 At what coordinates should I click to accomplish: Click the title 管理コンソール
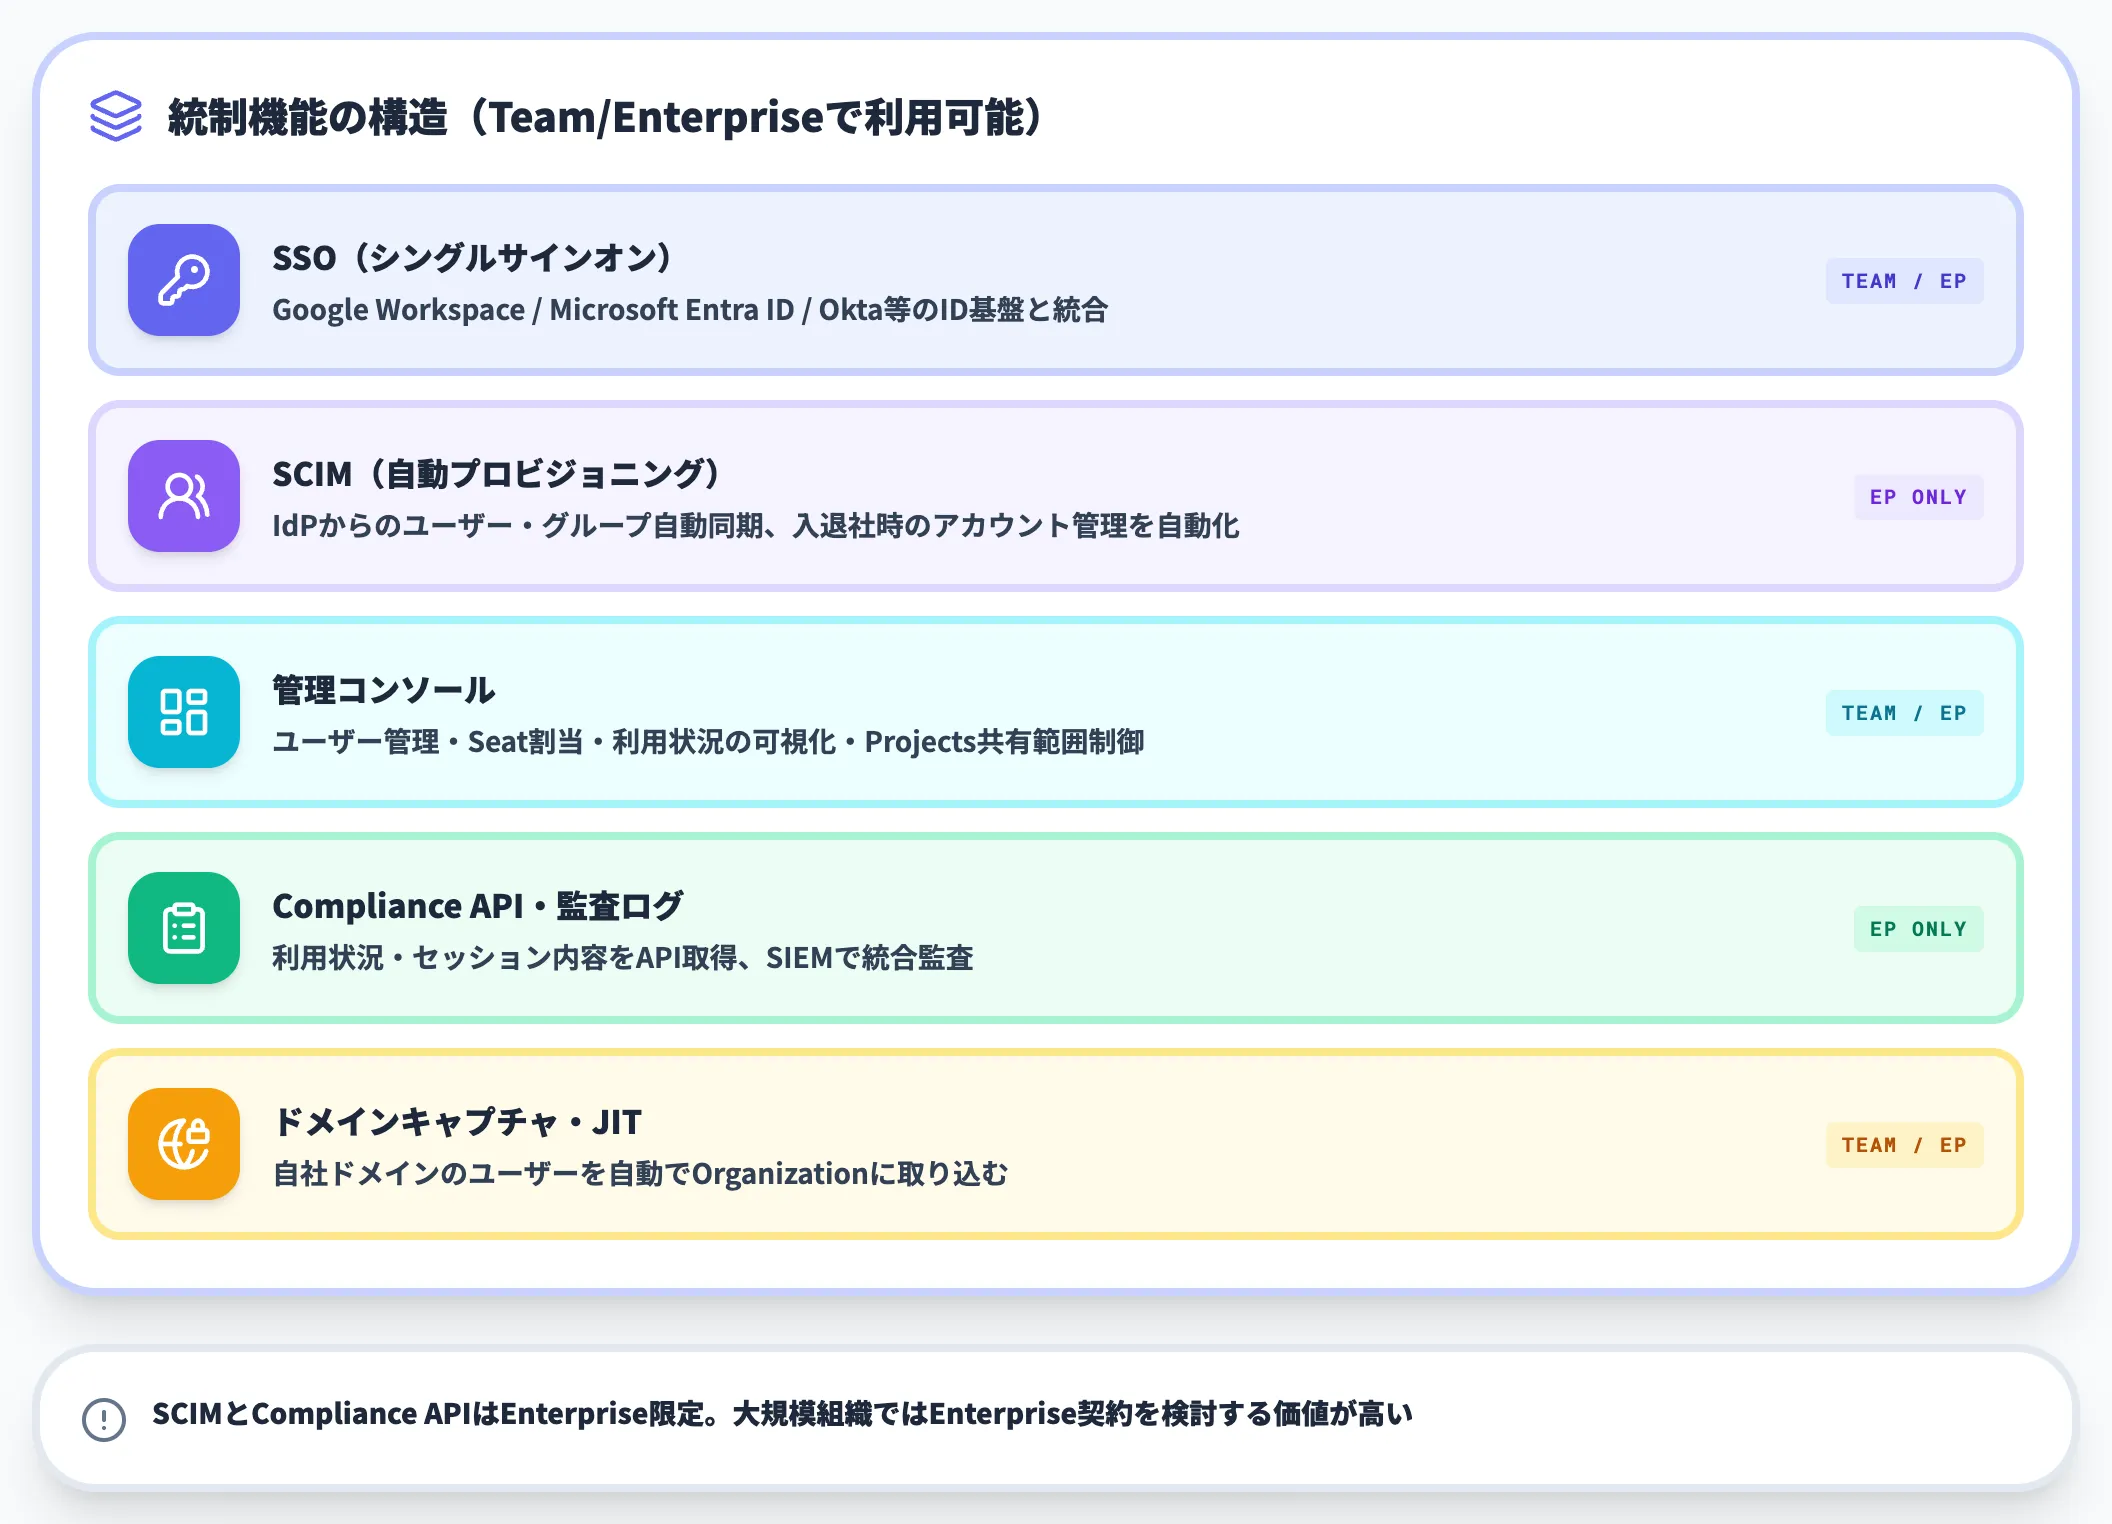pyautogui.click(x=384, y=690)
